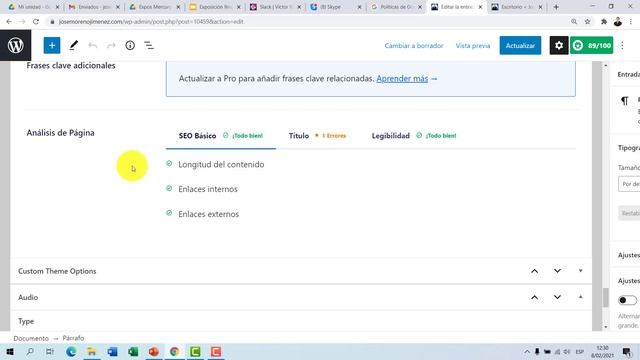The width and height of the screenshot is (640, 360).
Task: Open the Windows Start menu
Action: click(x=9, y=351)
